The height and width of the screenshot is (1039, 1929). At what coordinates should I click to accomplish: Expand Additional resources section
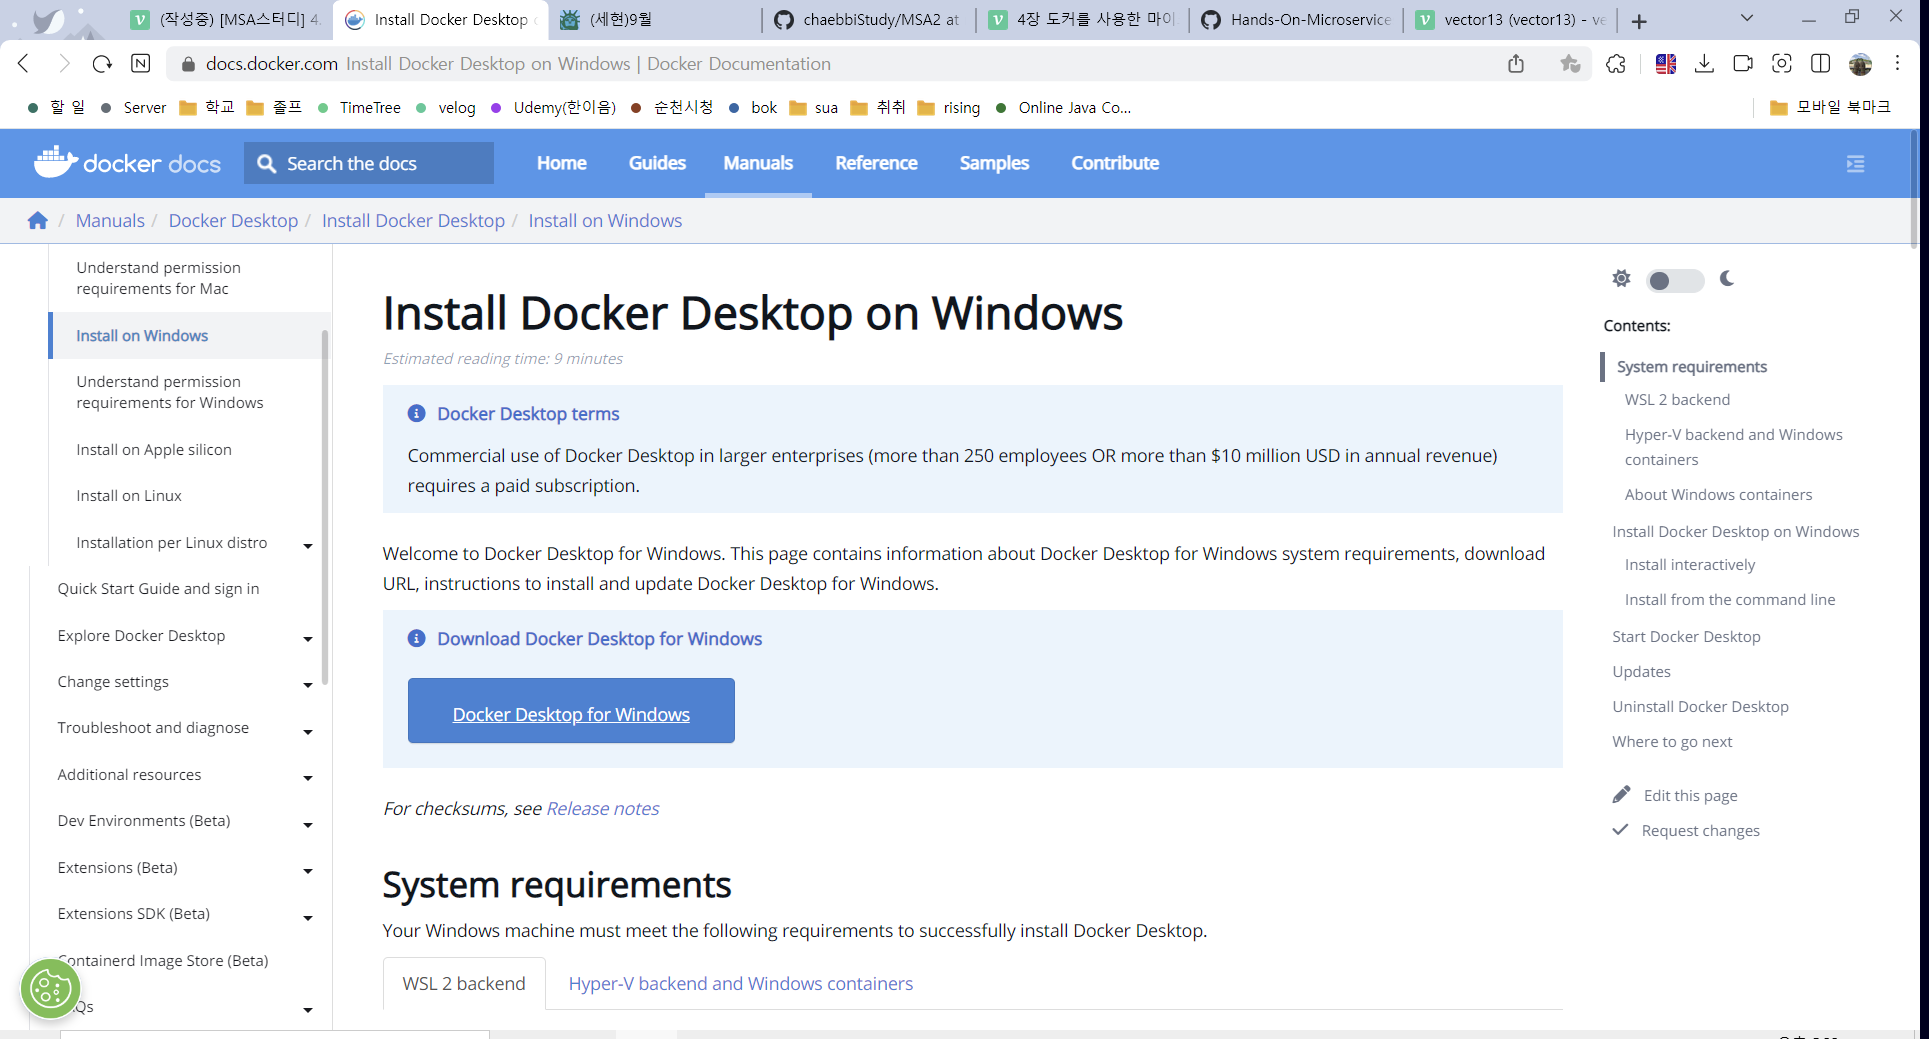(x=308, y=777)
